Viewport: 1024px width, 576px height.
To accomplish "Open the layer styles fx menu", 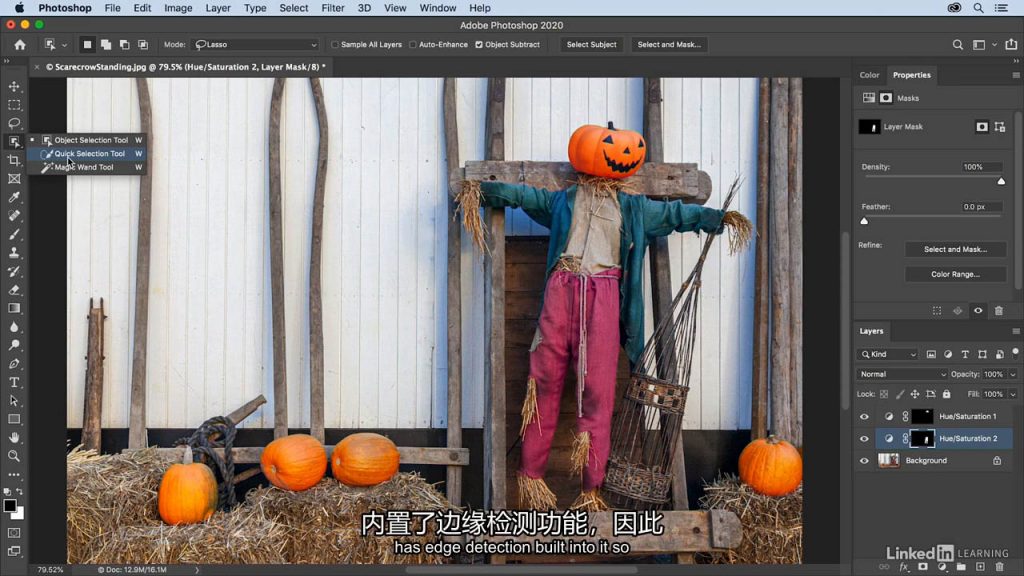I will [903, 567].
